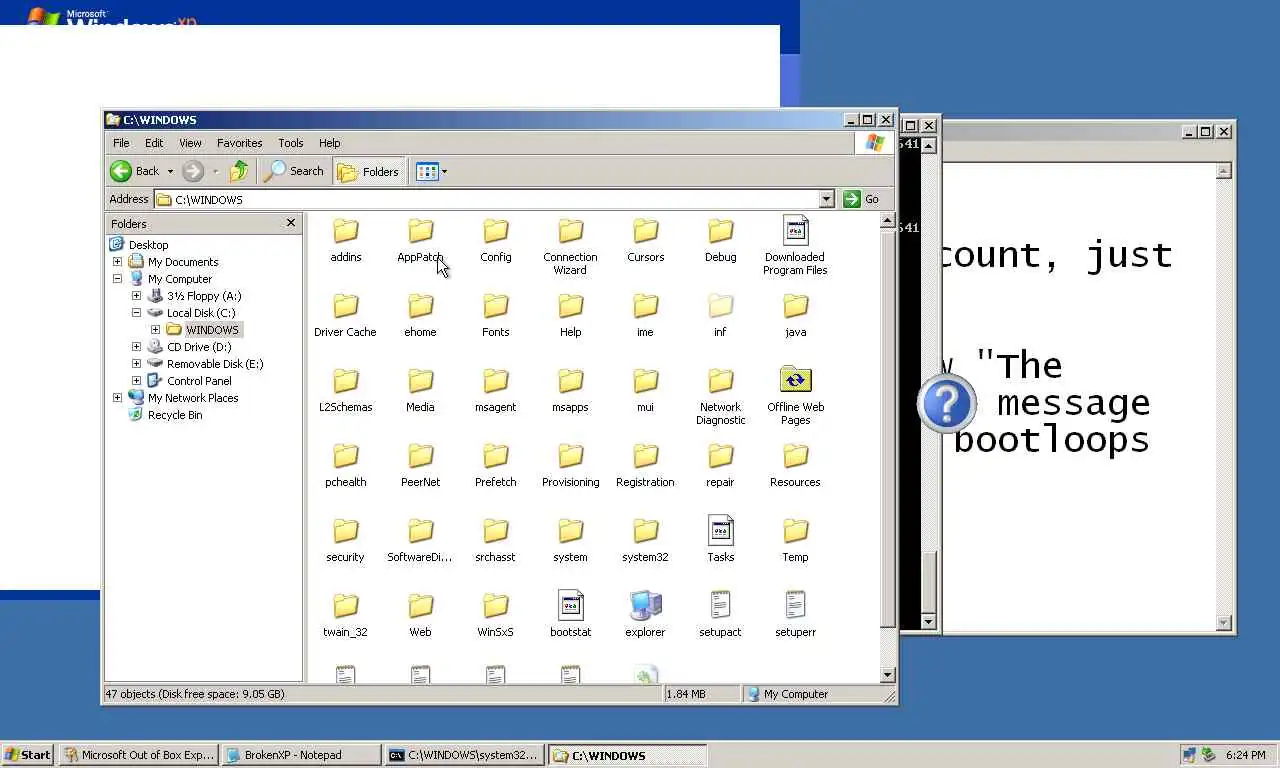Select the Debug folder icon
Viewport: 1280px width, 768px height.
coord(721,231)
